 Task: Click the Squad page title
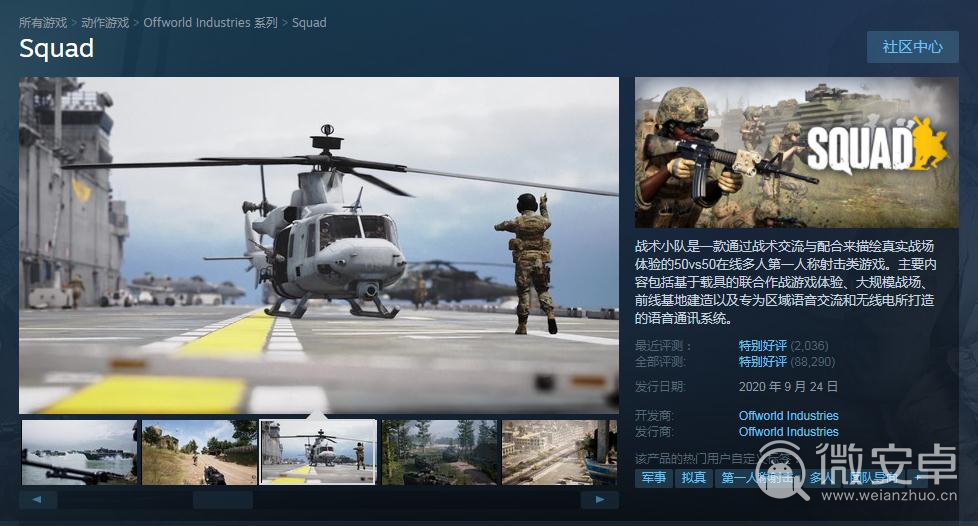[57, 49]
